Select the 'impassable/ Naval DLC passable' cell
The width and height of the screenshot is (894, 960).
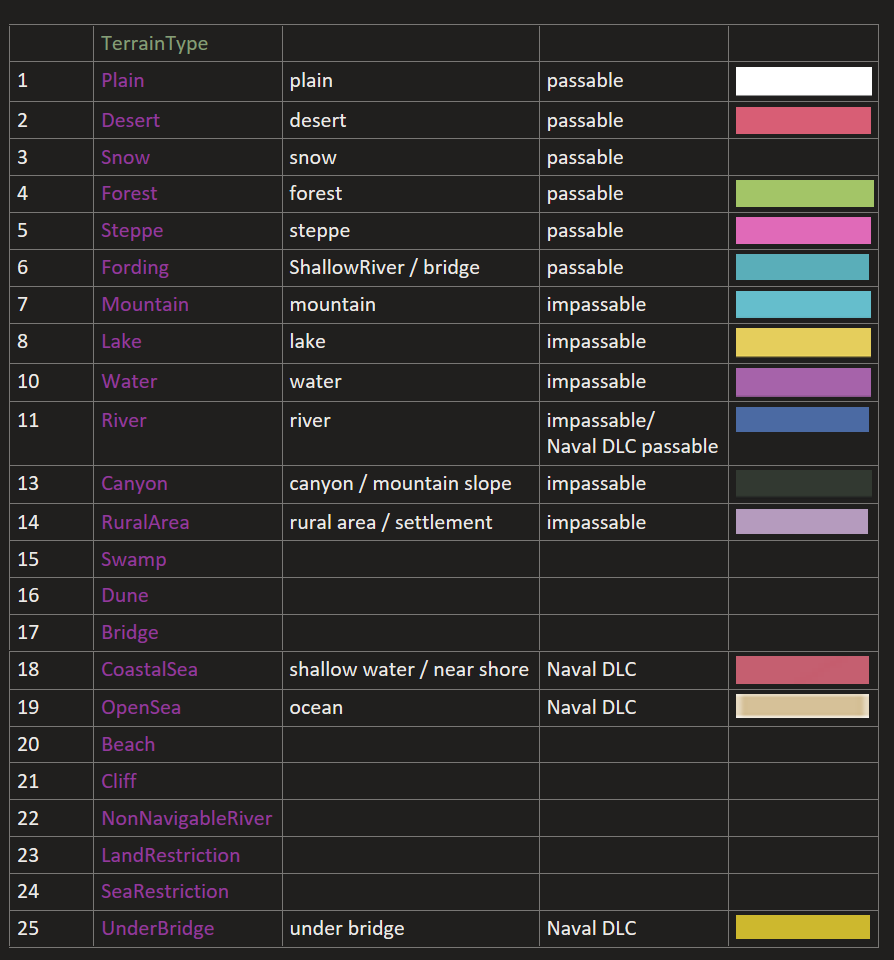pyautogui.click(x=632, y=433)
